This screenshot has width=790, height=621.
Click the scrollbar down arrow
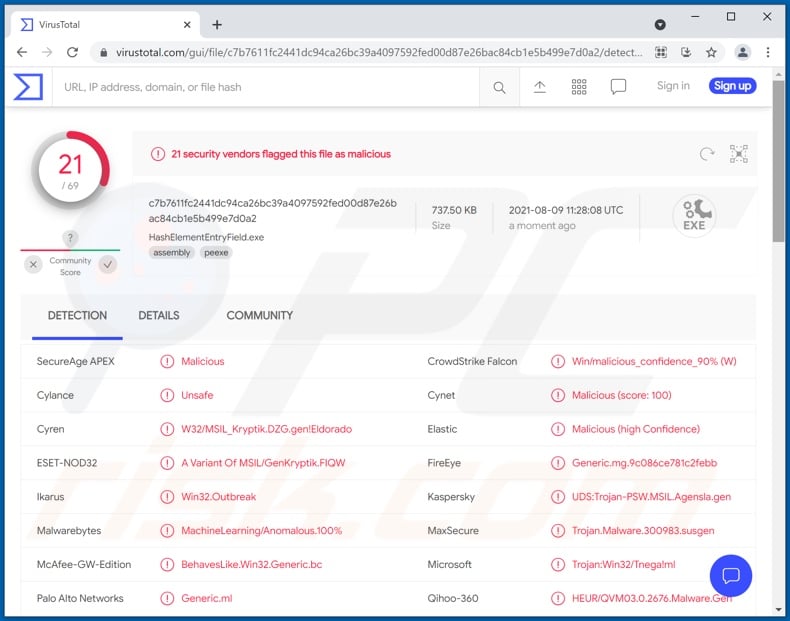click(x=778, y=610)
